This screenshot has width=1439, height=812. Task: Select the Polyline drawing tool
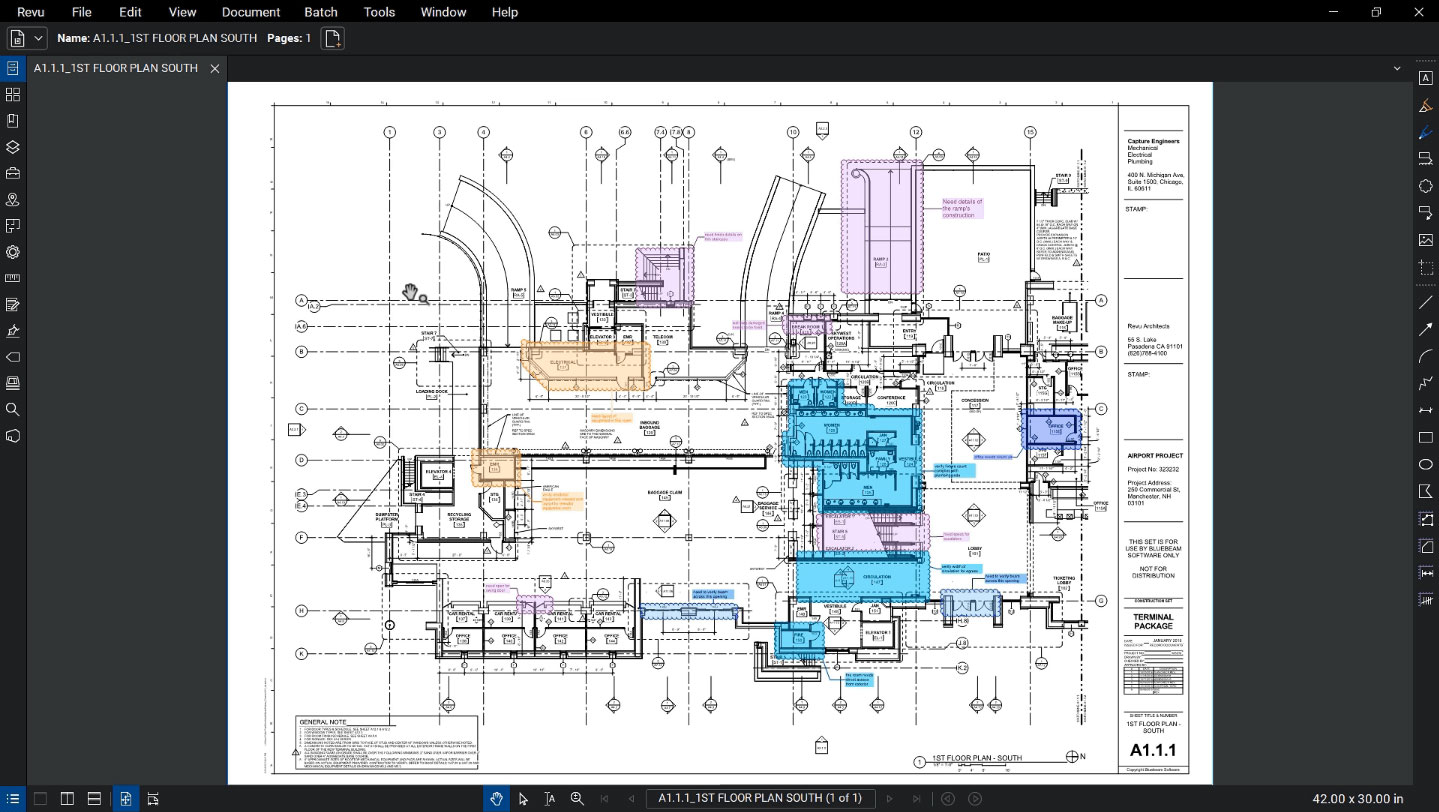(x=1426, y=383)
